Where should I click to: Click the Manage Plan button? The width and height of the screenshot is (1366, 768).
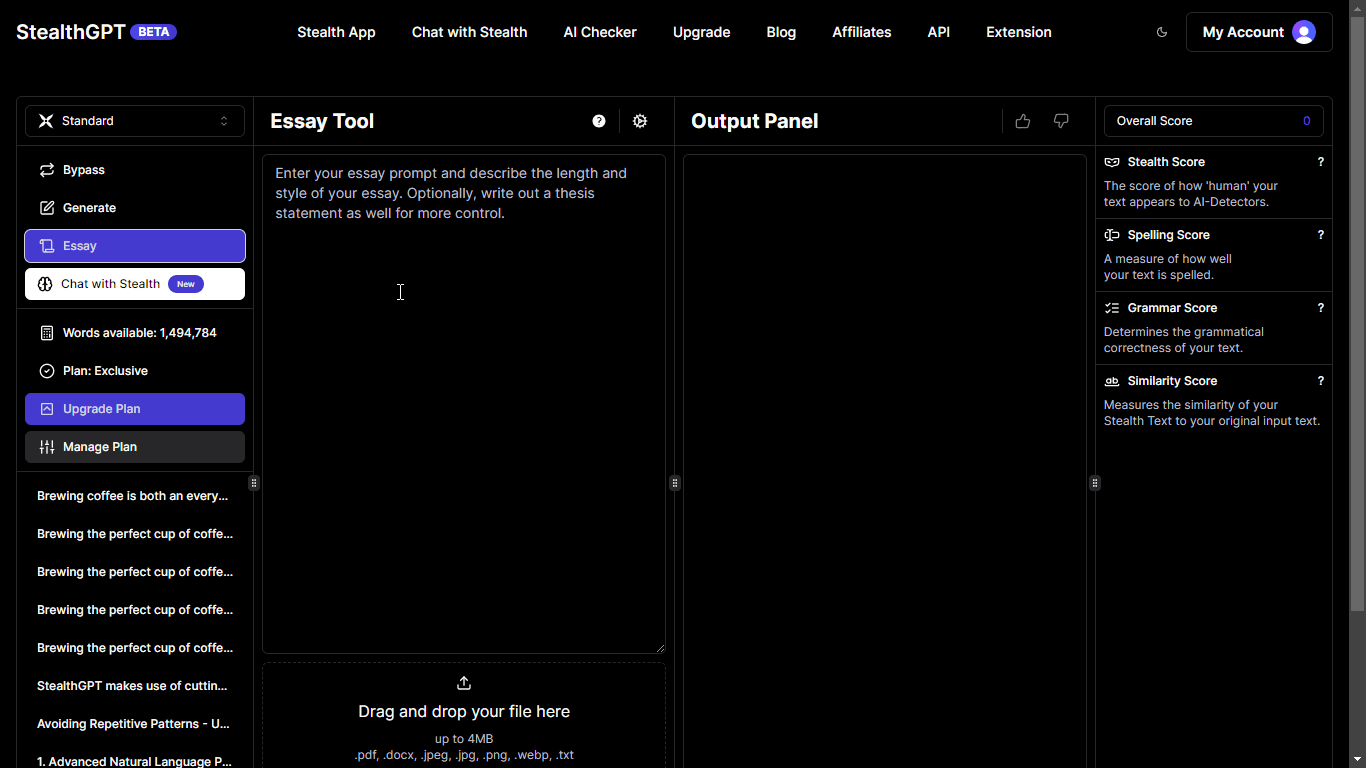click(135, 447)
